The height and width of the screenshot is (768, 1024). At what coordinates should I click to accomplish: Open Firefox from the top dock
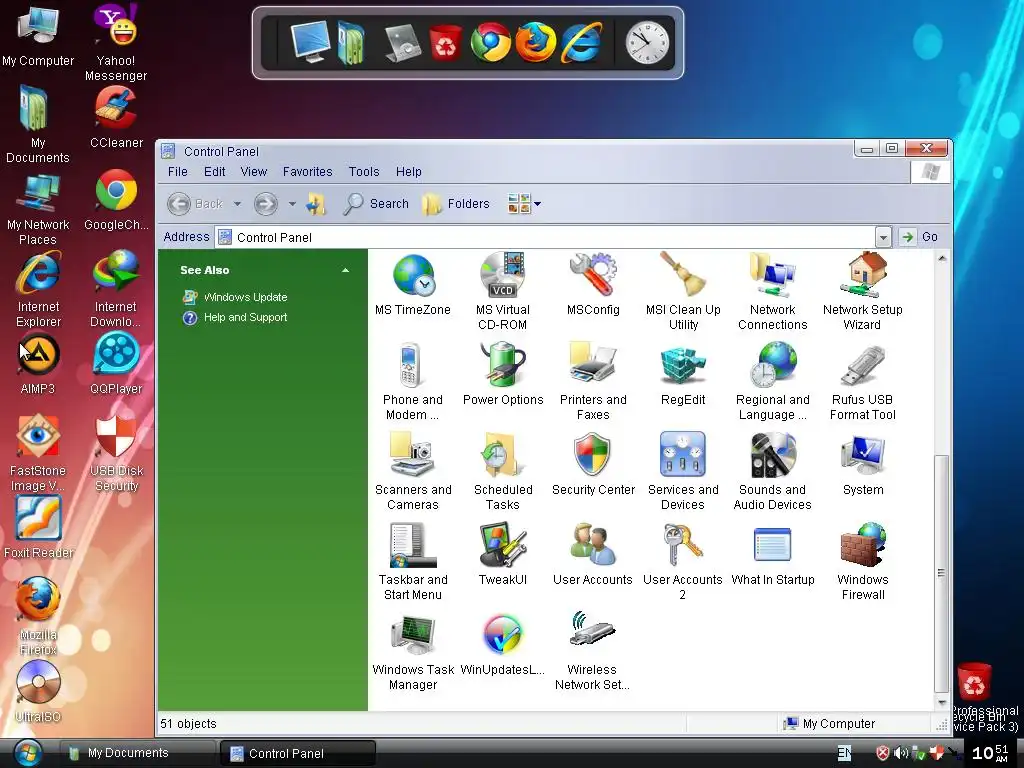(x=536, y=42)
